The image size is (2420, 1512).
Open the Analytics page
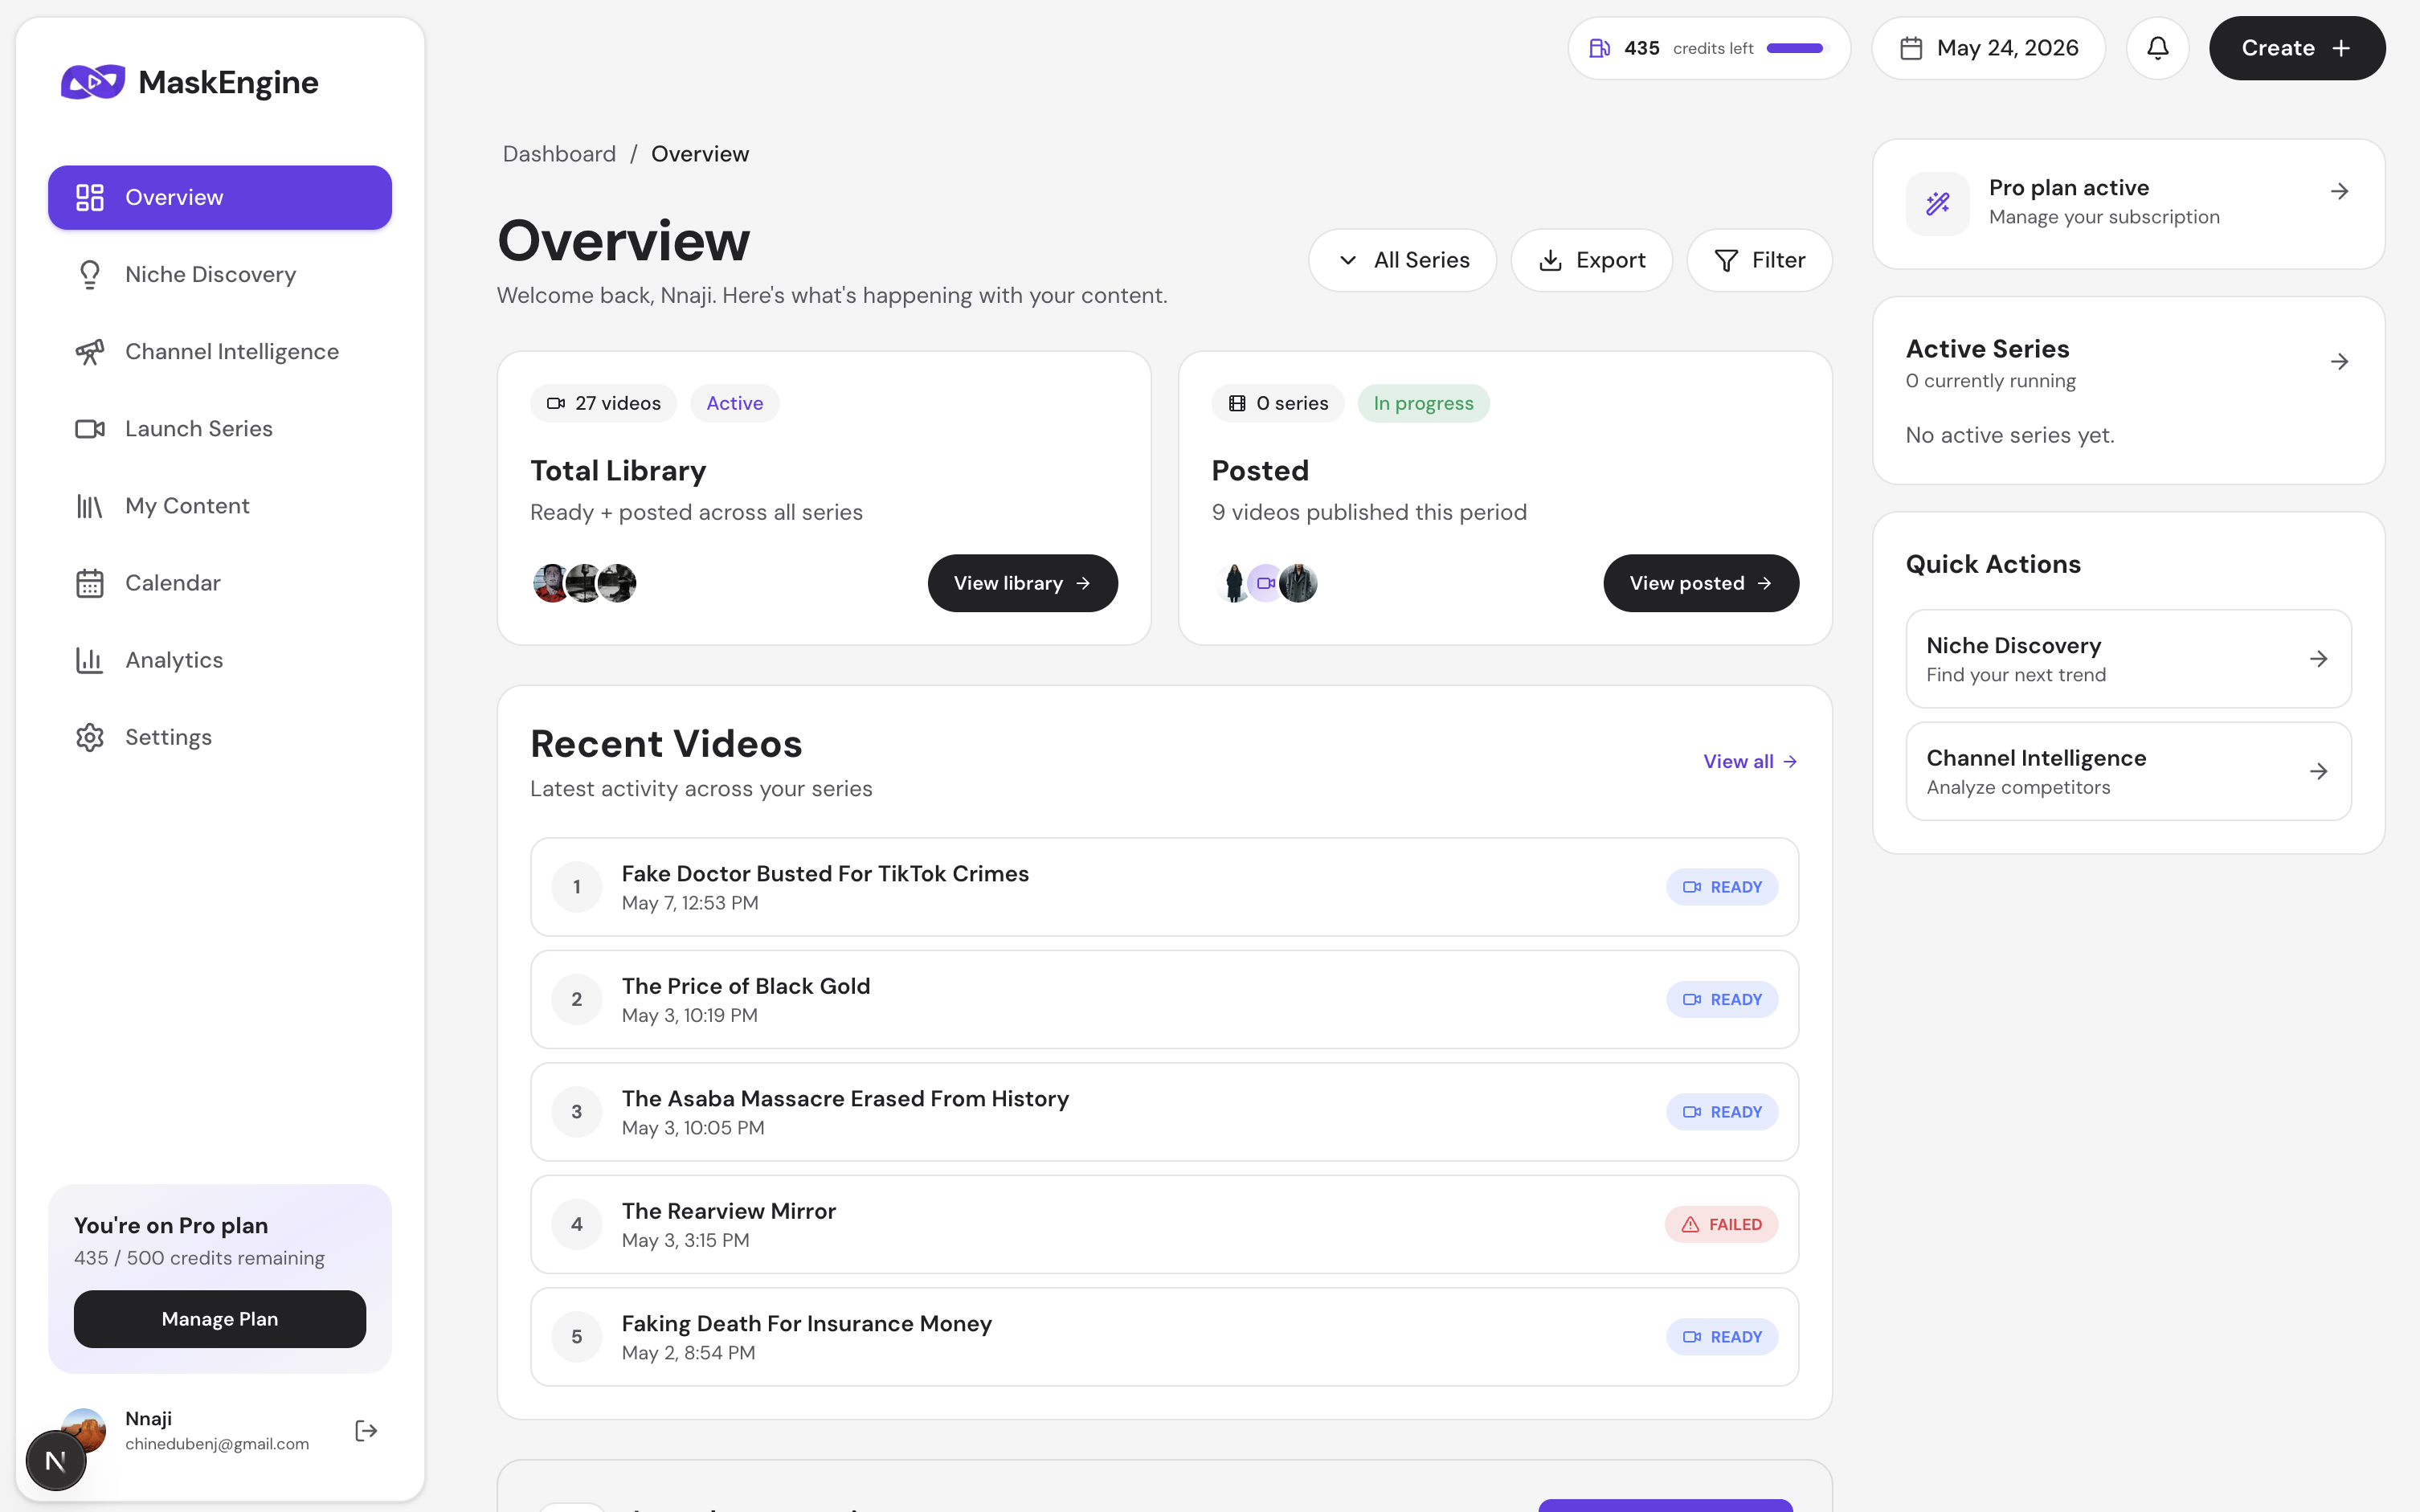(220, 660)
